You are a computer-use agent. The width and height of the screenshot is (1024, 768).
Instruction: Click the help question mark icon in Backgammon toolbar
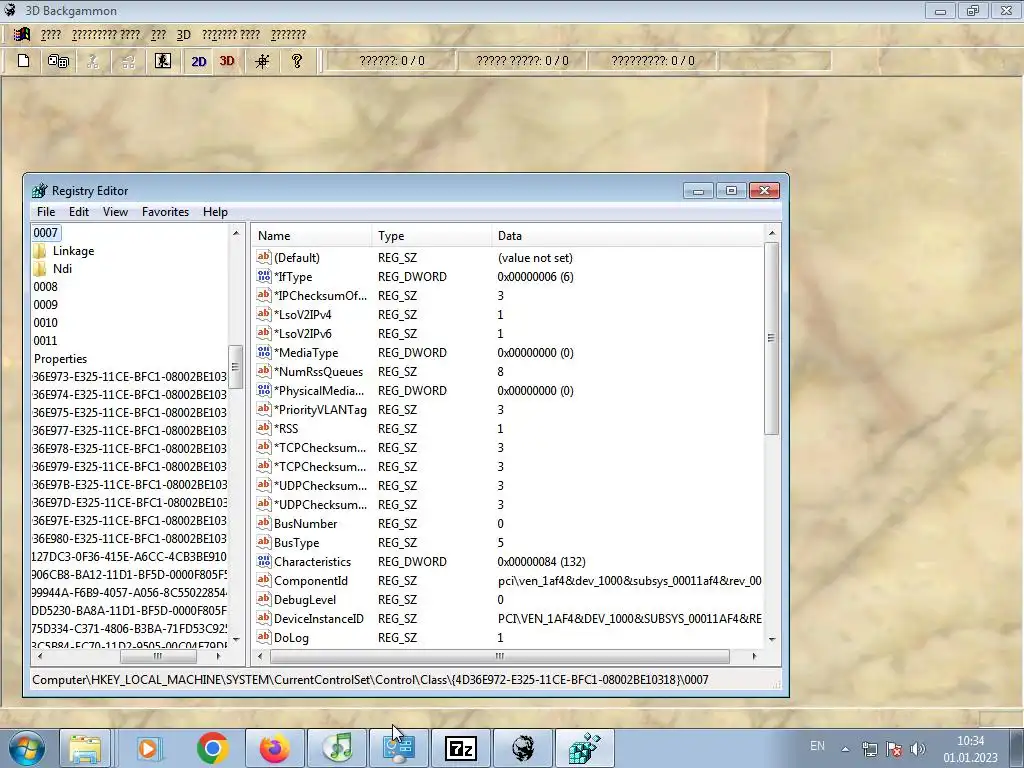(x=297, y=61)
